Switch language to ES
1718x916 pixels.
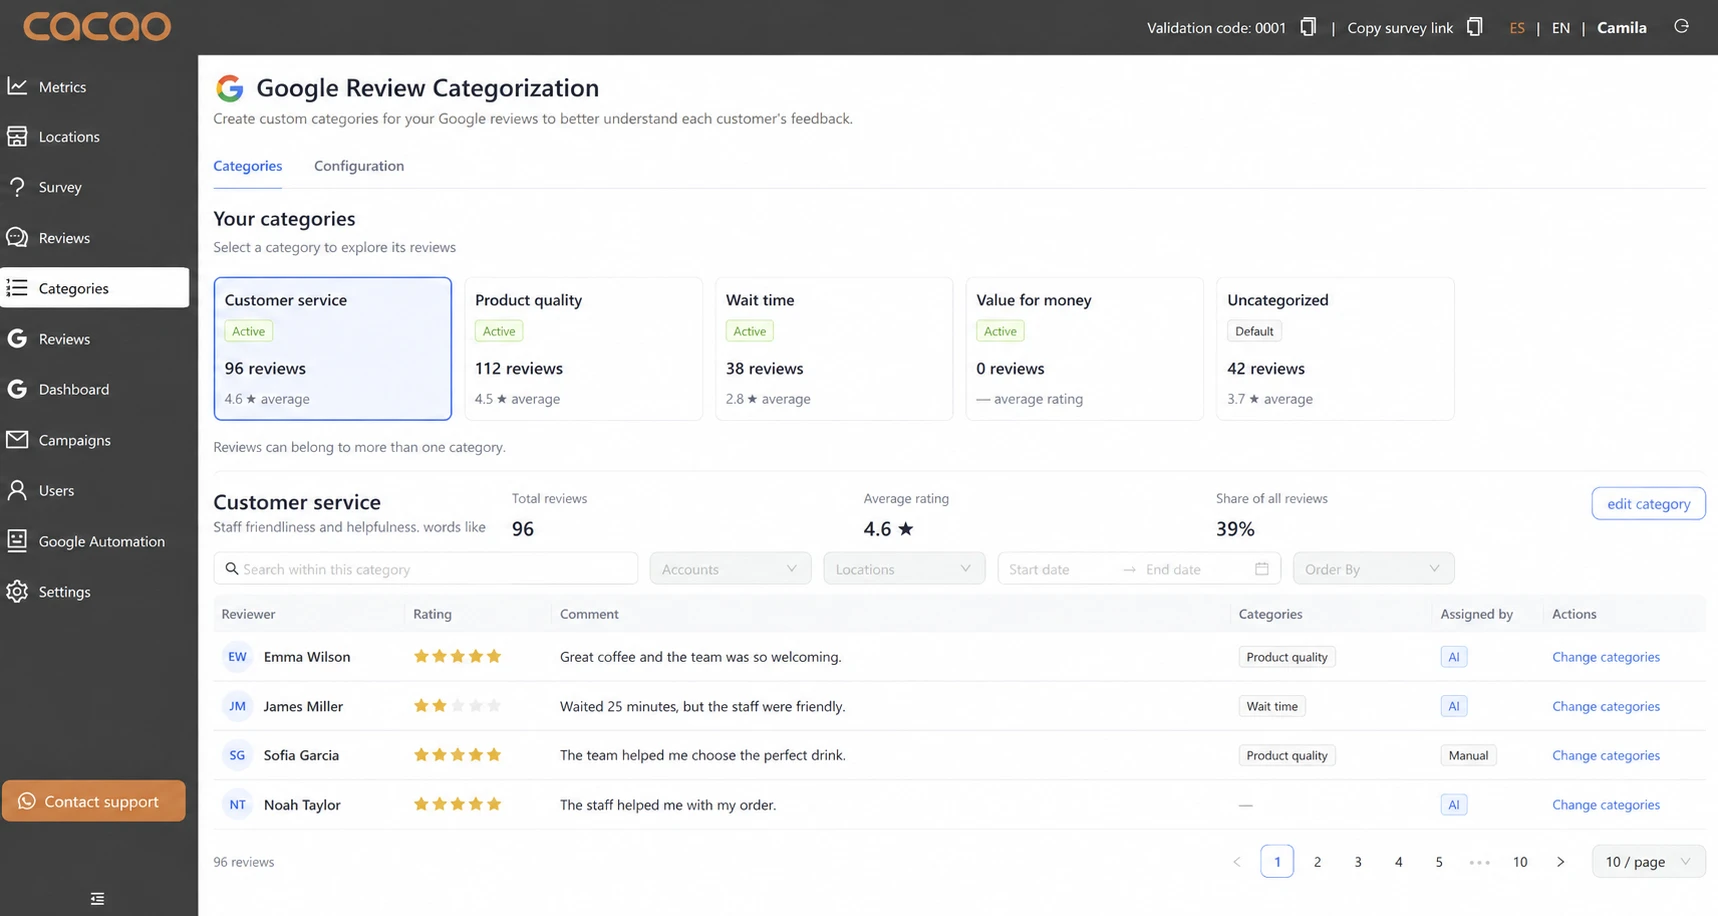pyautogui.click(x=1517, y=28)
